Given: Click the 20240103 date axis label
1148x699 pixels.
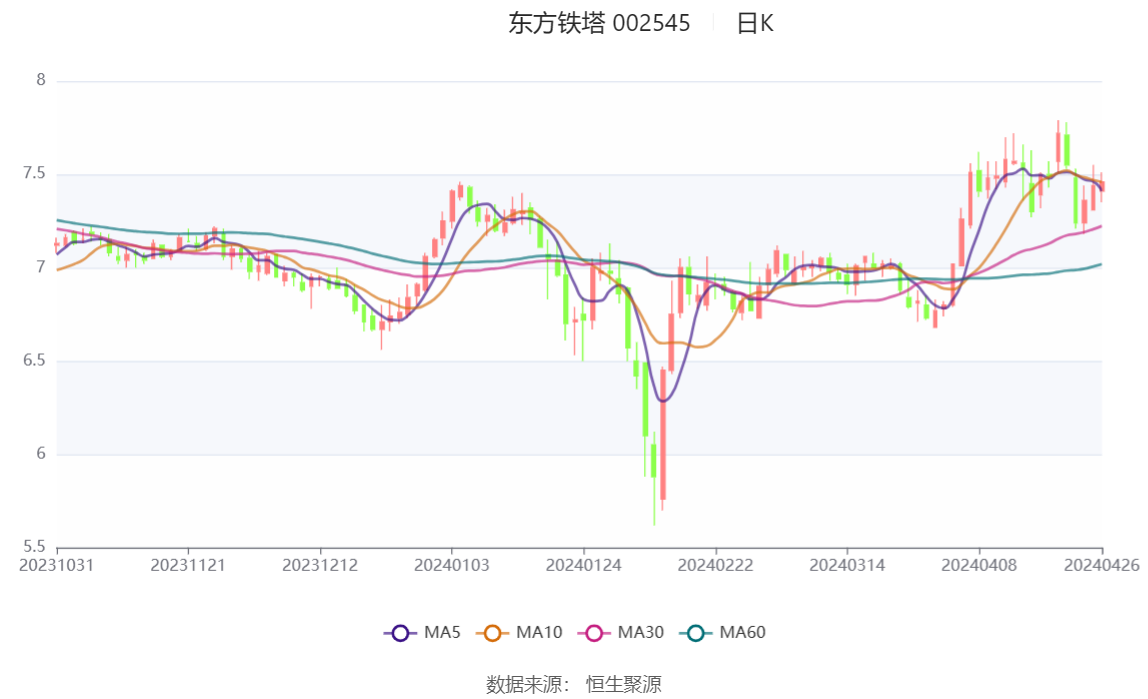Looking at the screenshot, I should (x=452, y=565).
